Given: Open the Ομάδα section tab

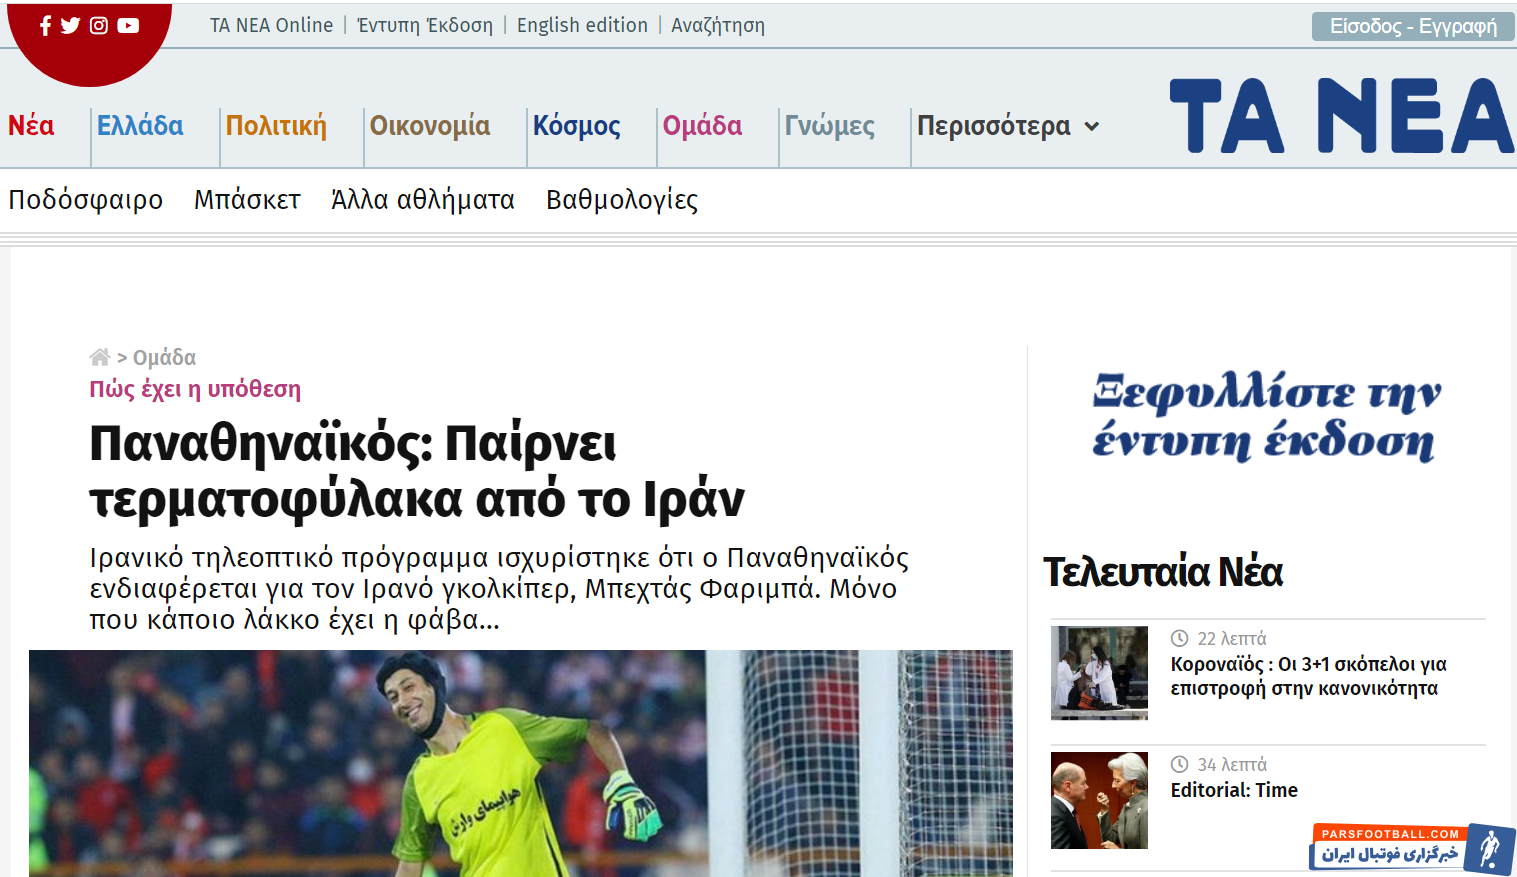Looking at the screenshot, I should point(702,126).
